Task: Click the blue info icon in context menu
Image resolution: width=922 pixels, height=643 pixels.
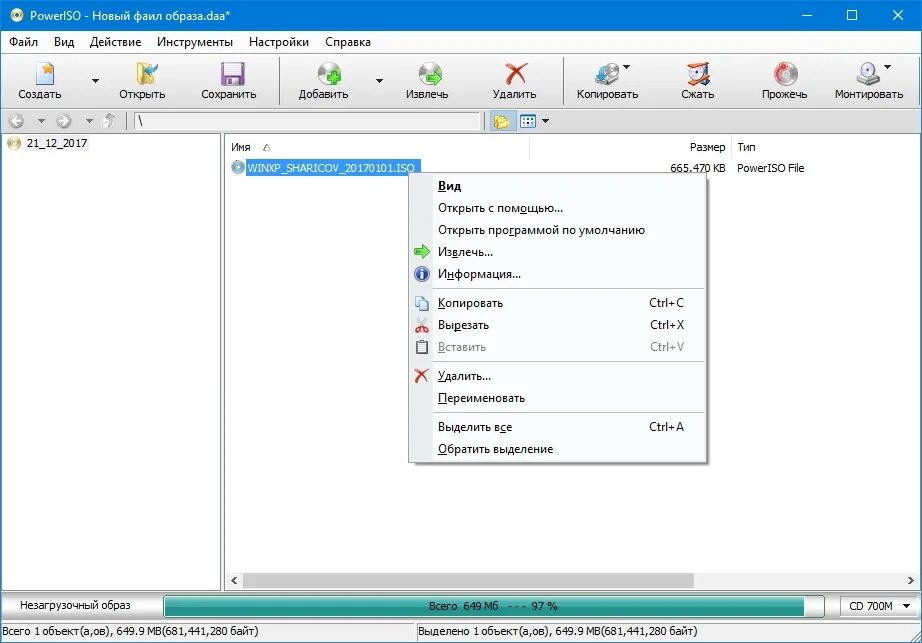Action: point(422,274)
